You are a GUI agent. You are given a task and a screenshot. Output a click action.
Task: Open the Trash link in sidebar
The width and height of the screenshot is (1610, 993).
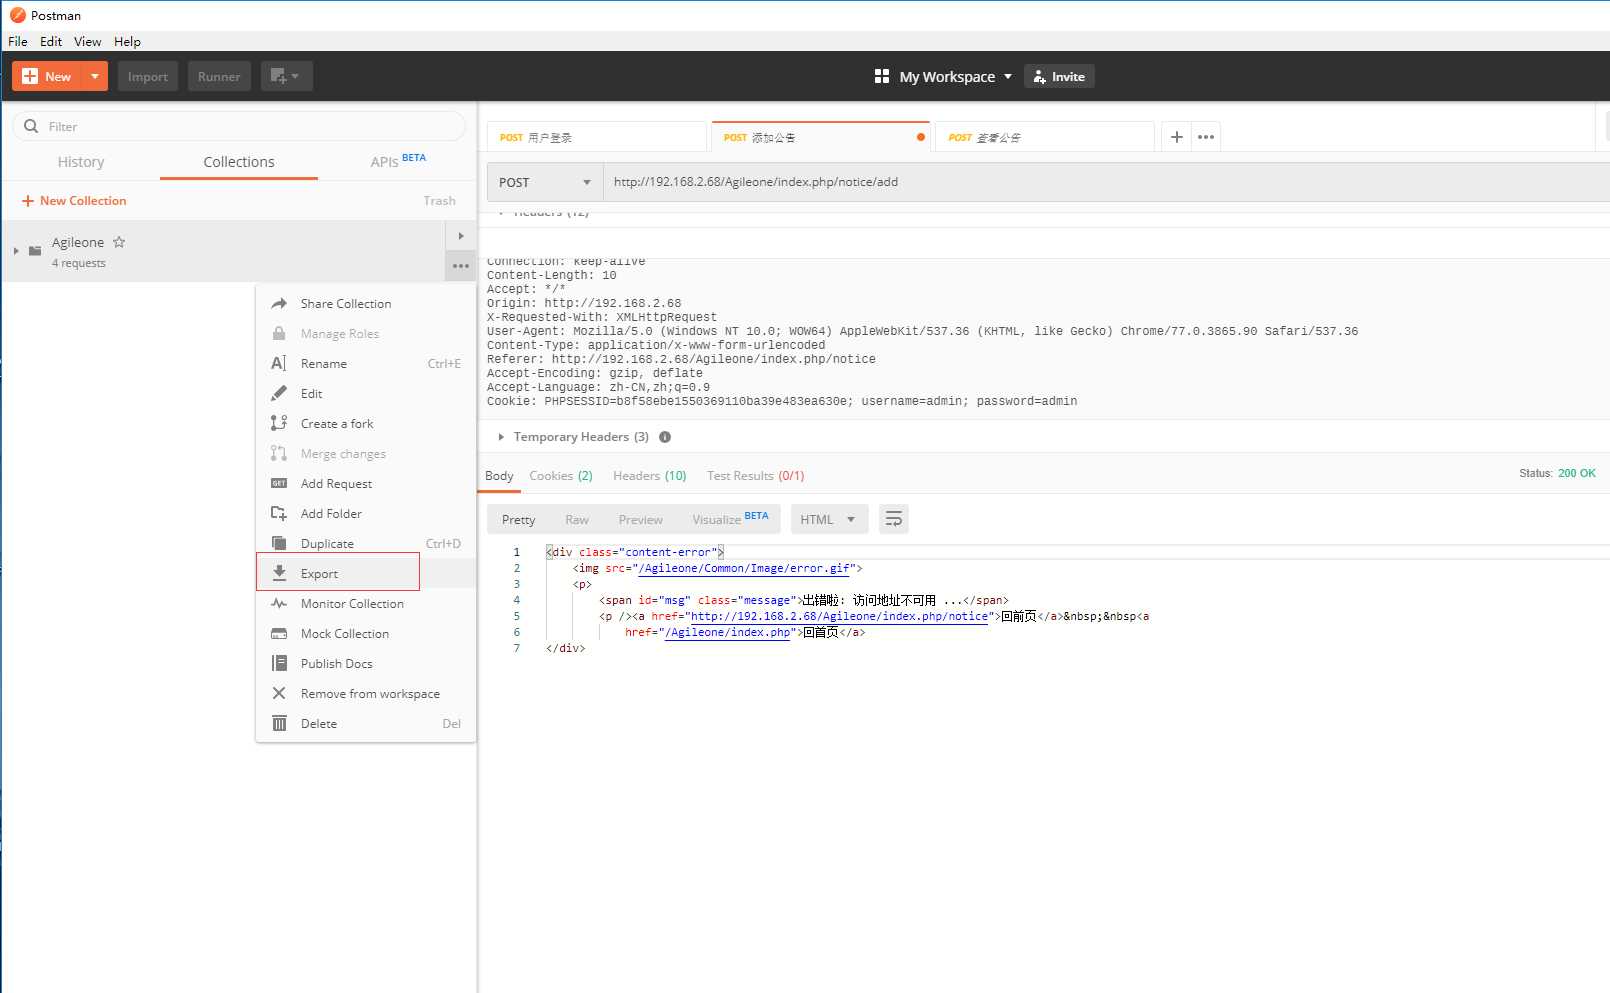pos(439,201)
